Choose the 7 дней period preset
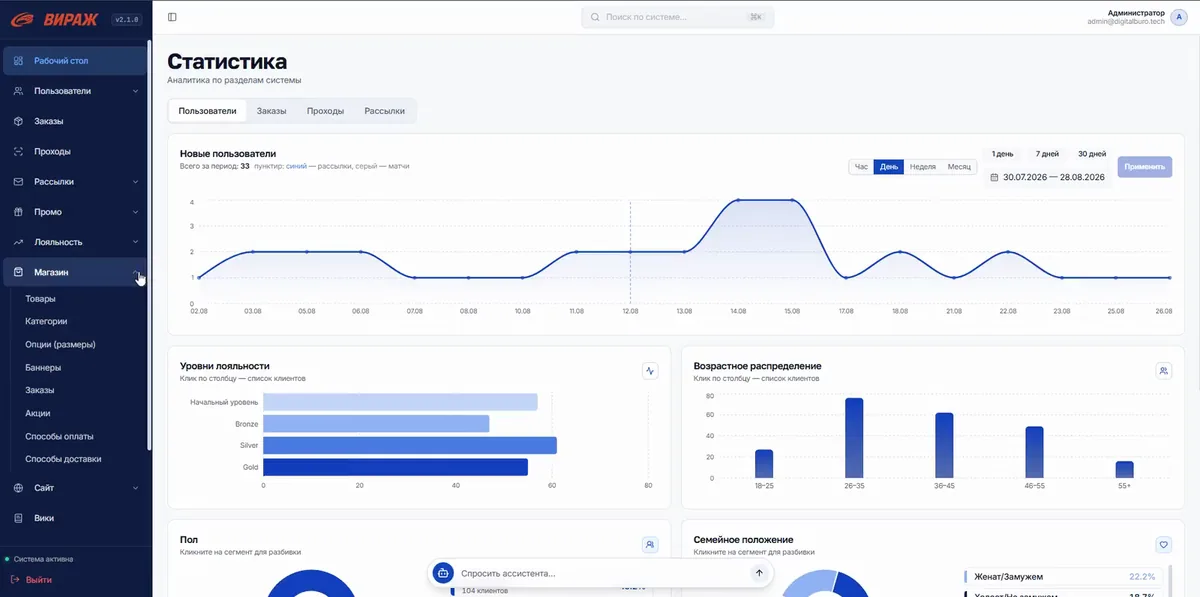 (x=1047, y=154)
